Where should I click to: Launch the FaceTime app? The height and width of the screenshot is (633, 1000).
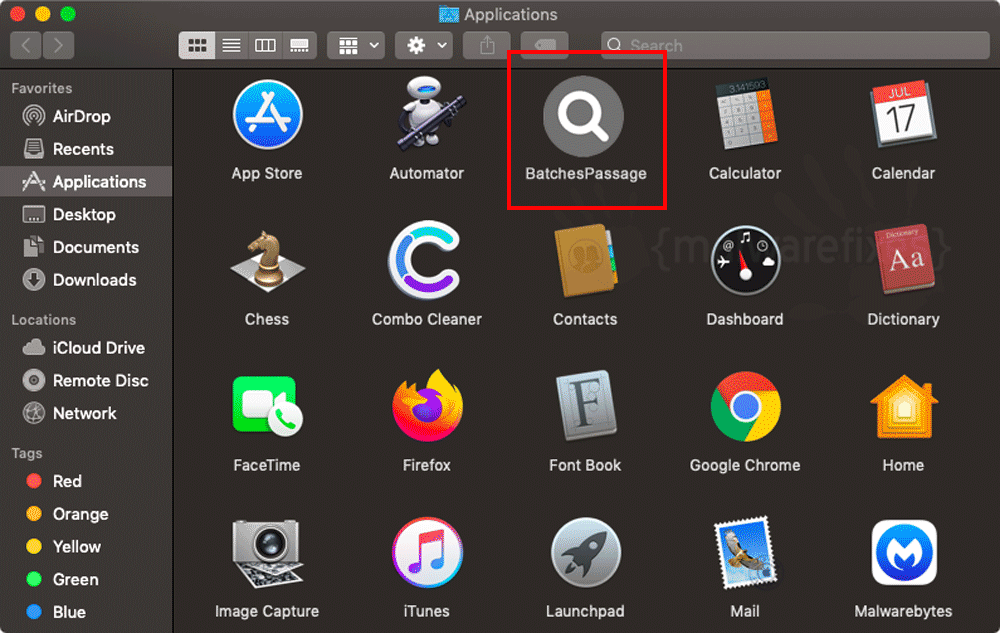pyautogui.click(x=267, y=407)
